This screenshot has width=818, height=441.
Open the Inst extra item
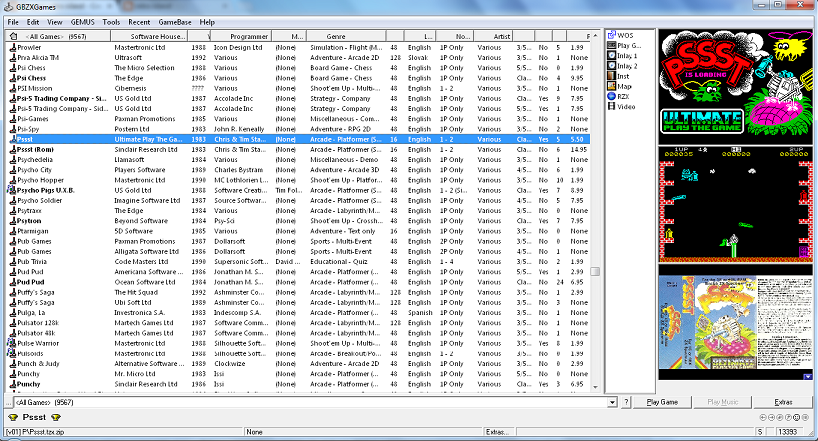611,76
